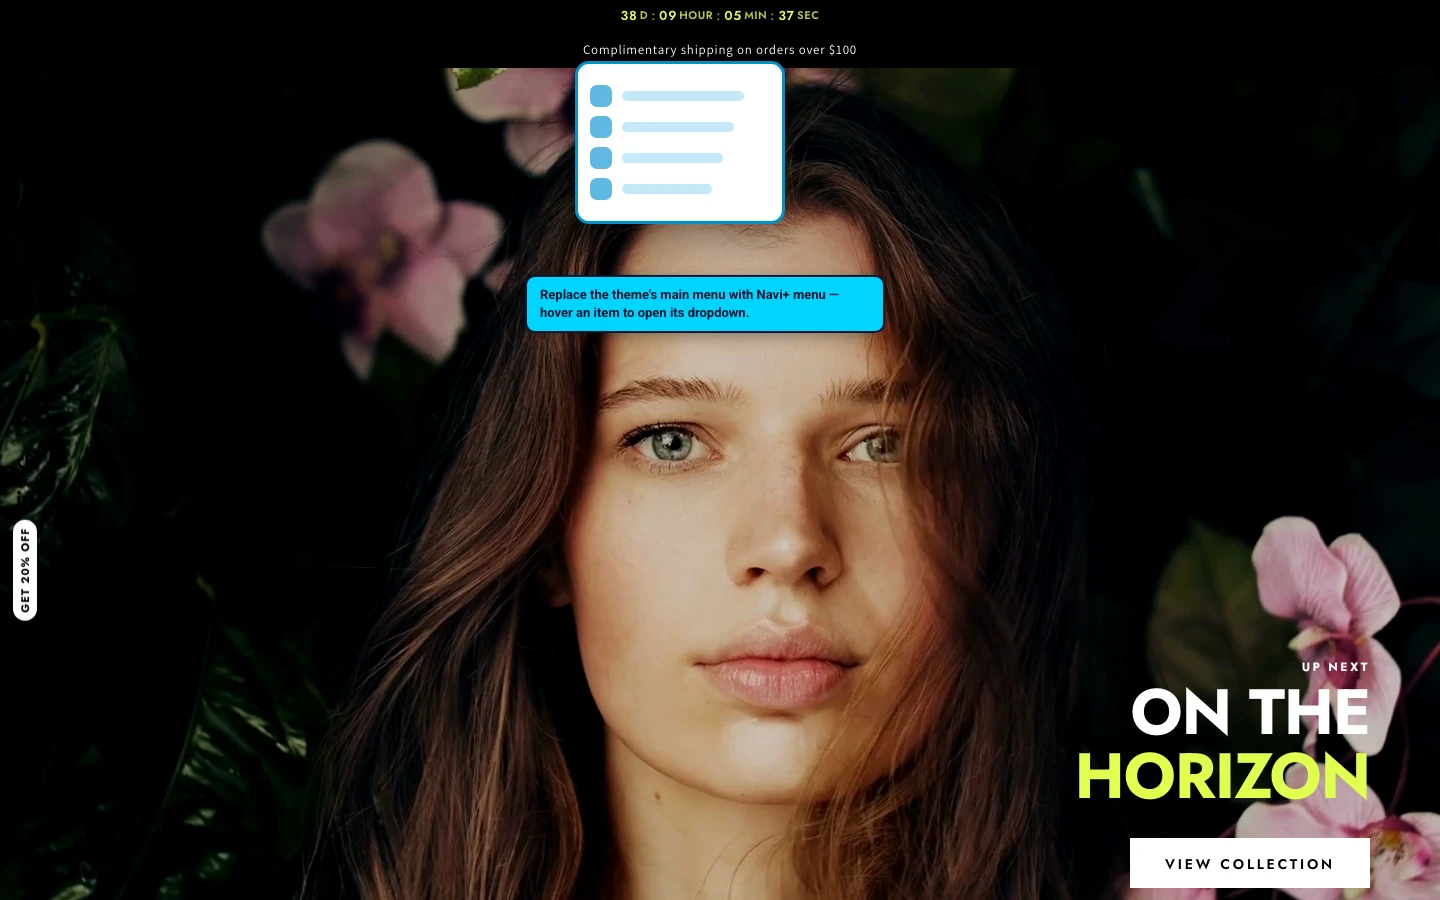This screenshot has height=900, width=1440.
Task: Click the yellow 'HORIZON' headline word
Action: coord(1223,777)
